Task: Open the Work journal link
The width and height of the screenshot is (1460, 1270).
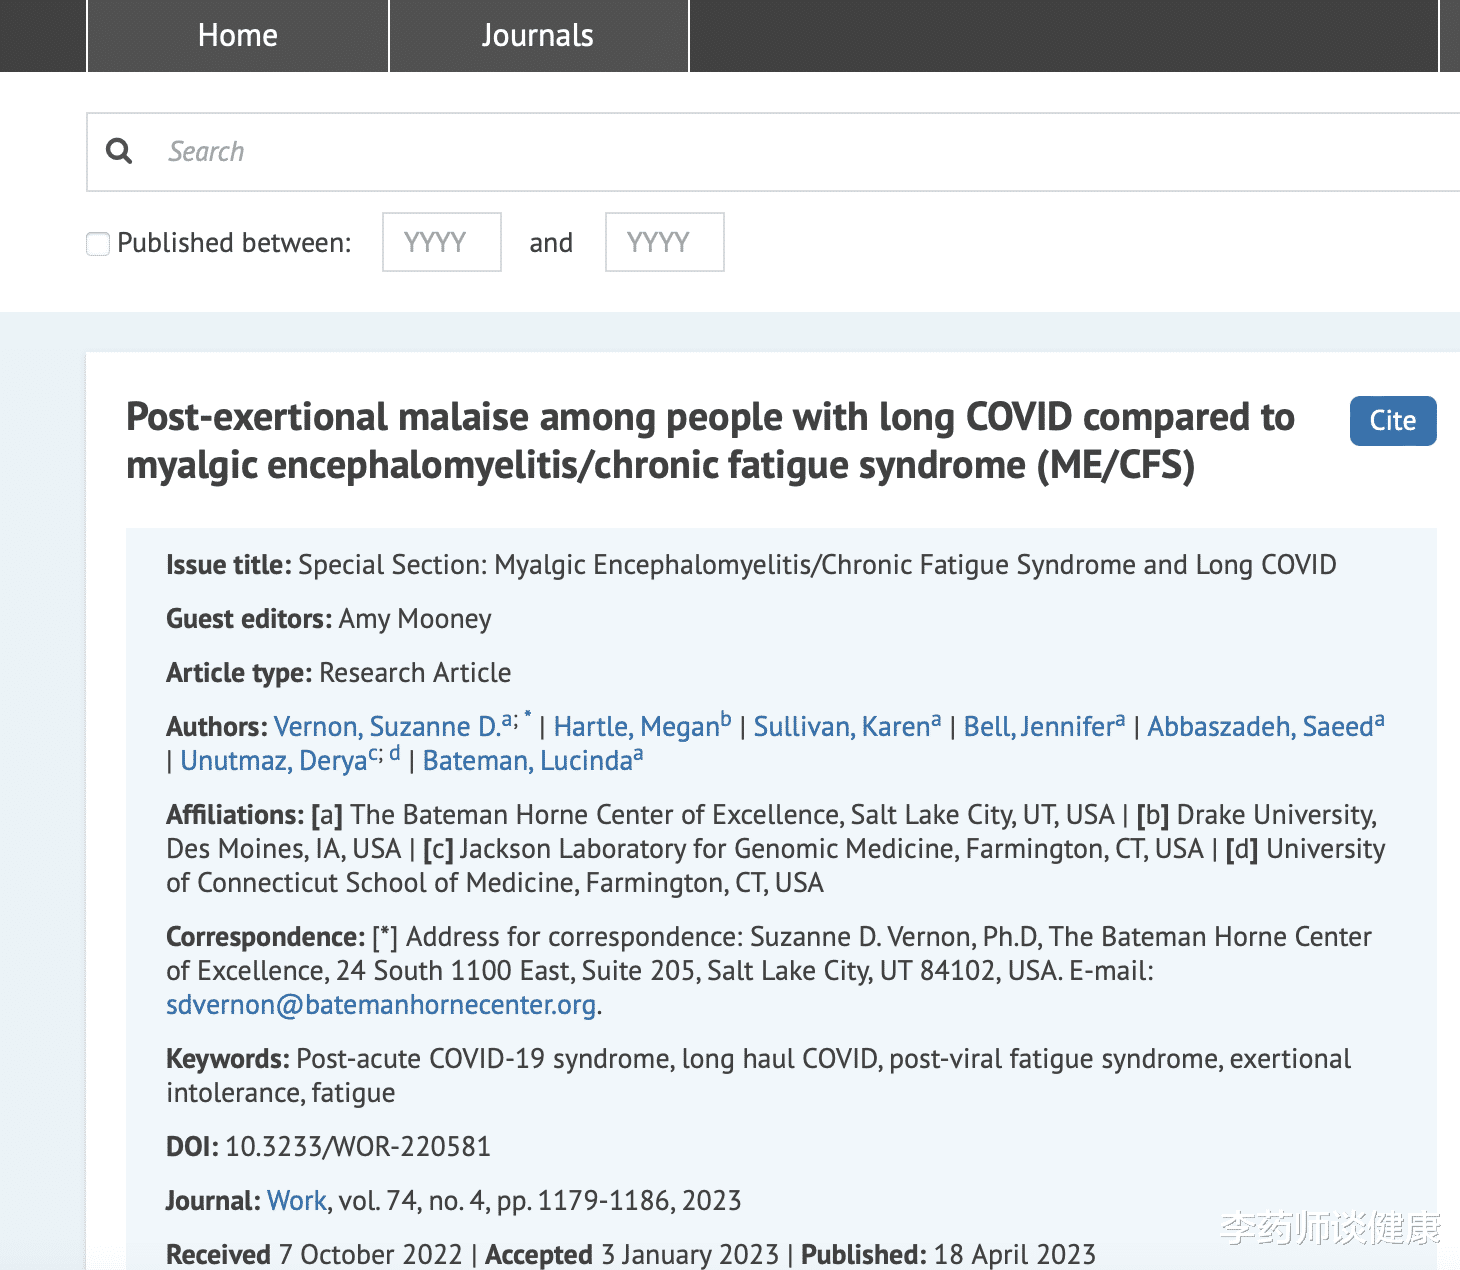Action: pyautogui.click(x=297, y=1201)
